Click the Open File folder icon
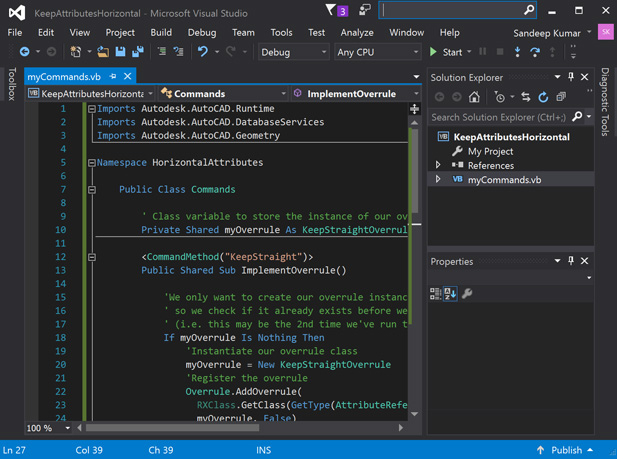 click(x=103, y=52)
